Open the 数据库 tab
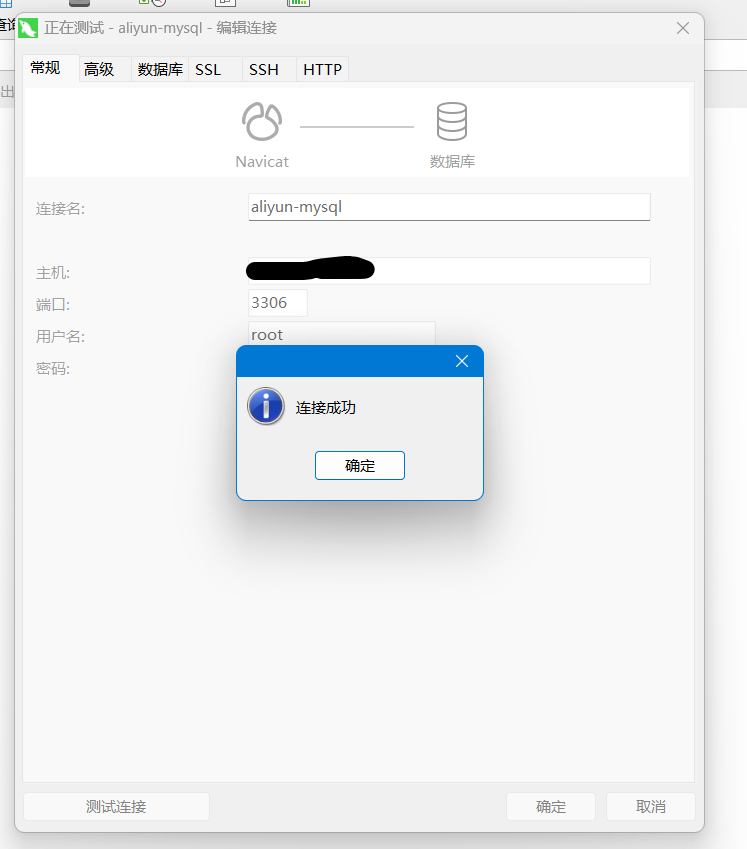This screenshot has height=849, width=747. pos(160,69)
